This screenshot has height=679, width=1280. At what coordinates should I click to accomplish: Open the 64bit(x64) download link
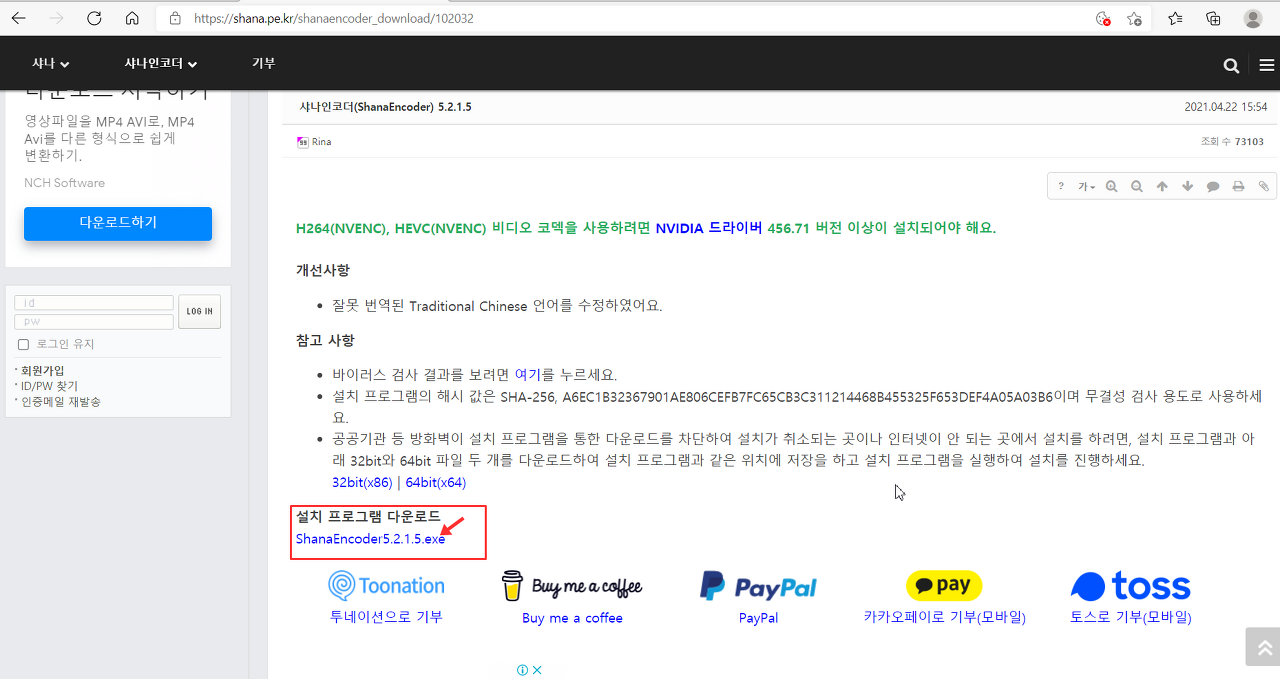[436, 482]
